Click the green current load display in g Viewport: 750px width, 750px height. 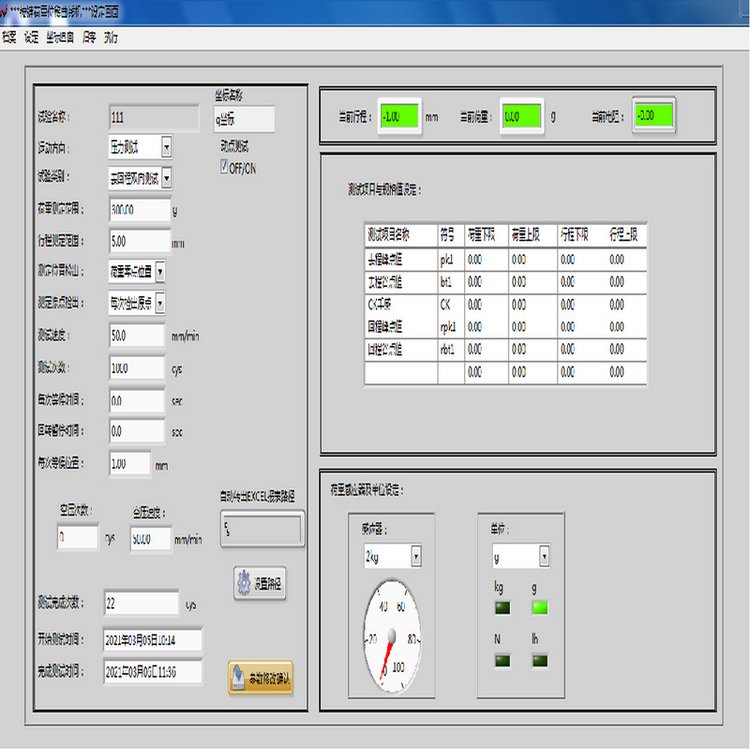click(522, 116)
